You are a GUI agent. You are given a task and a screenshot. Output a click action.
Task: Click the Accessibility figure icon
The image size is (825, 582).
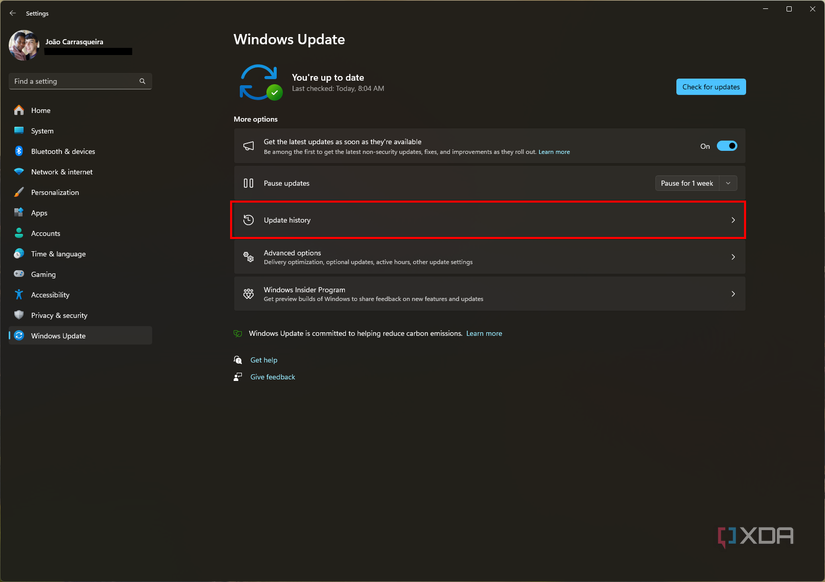19,295
